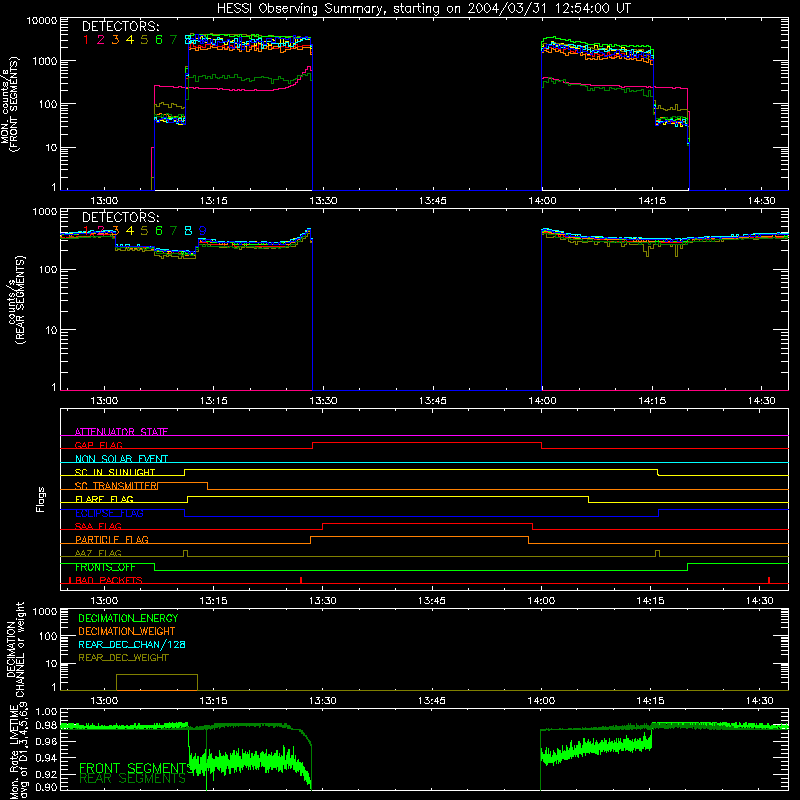Click the DECIMATION_ENERGY legend label
The height and width of the screenshot is (800, 800).
[x=128, y=618]
